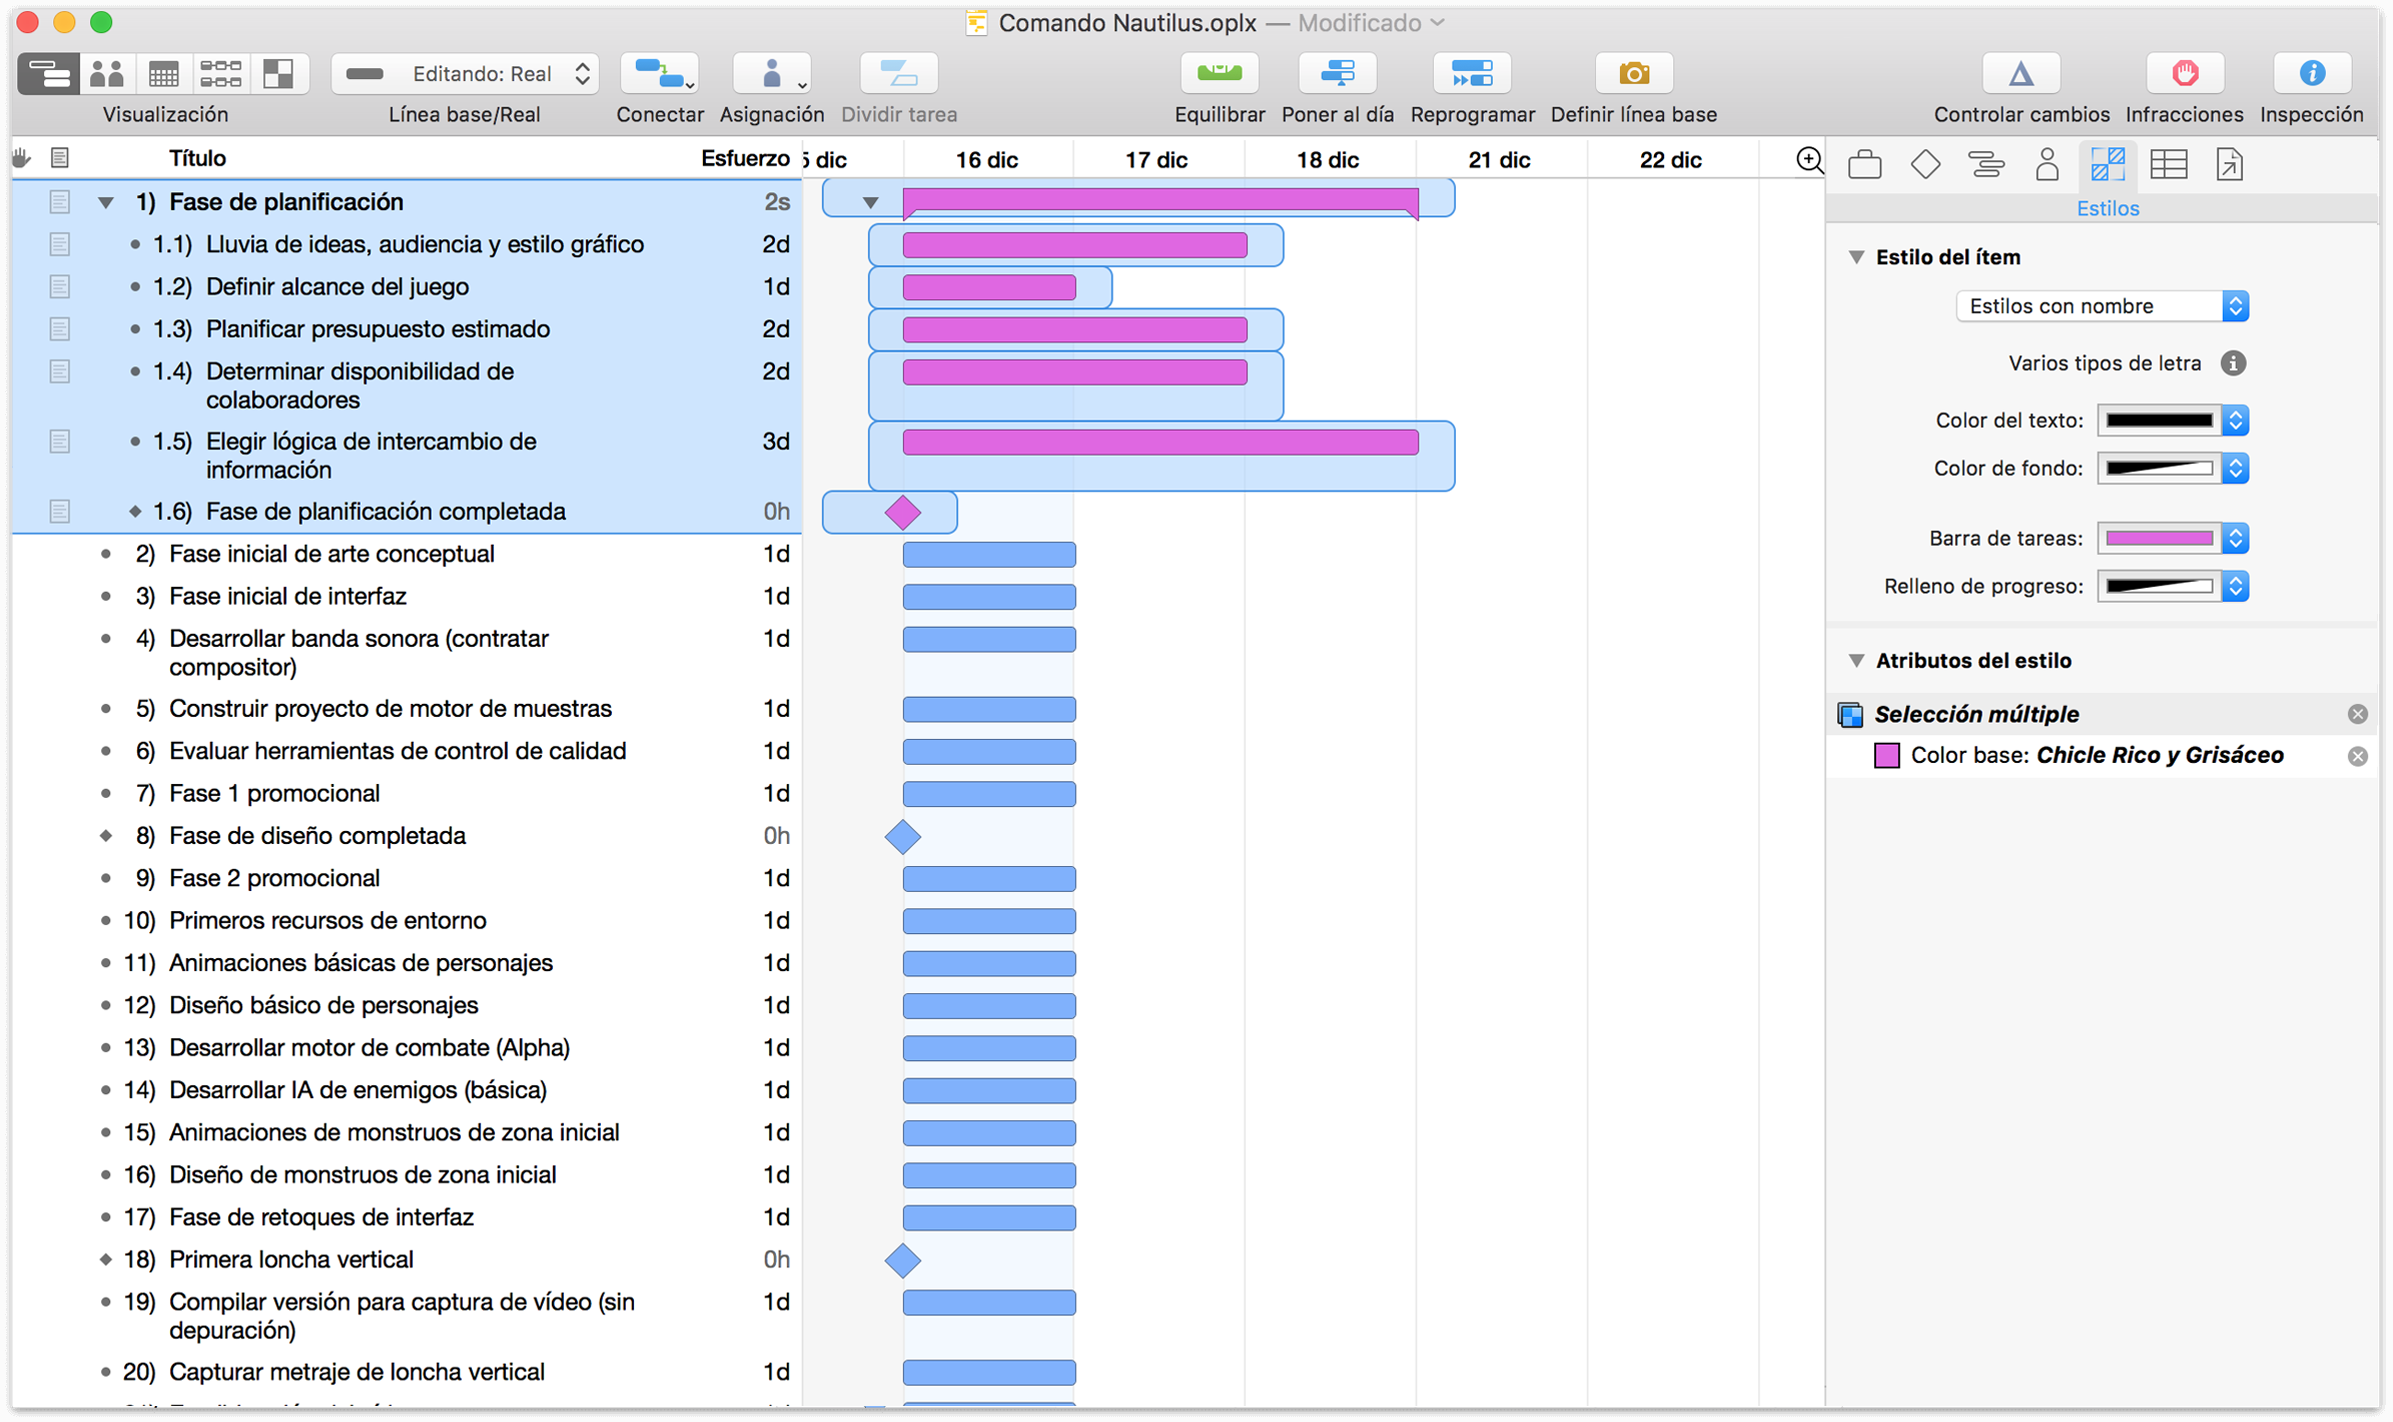Click the Controlar cambios icon
2393x1422 pixels.
tap(2020, 73)
